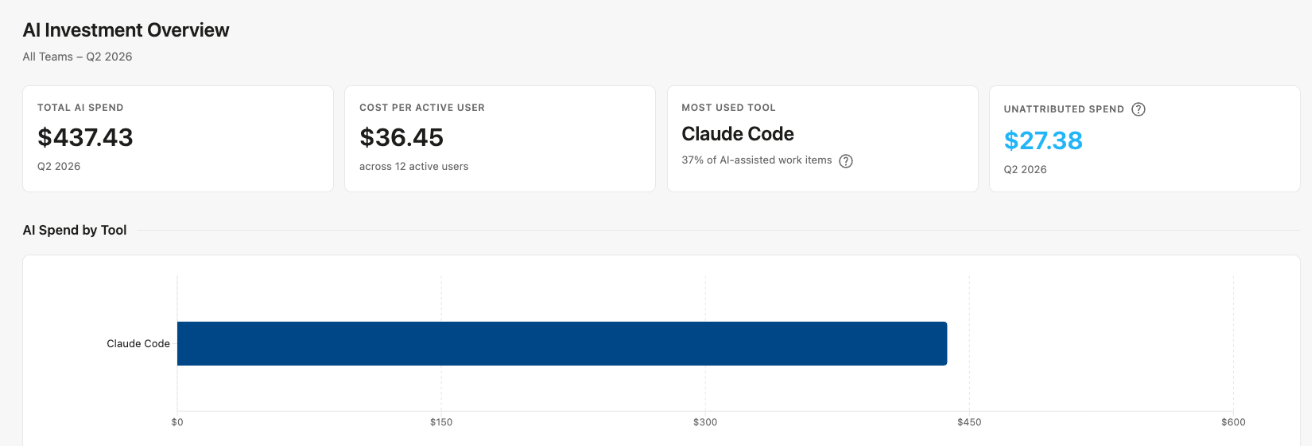This screenshot has width=1312, height=446.
Task: Click the AI Investment Overview title
Action: point(126,30)
